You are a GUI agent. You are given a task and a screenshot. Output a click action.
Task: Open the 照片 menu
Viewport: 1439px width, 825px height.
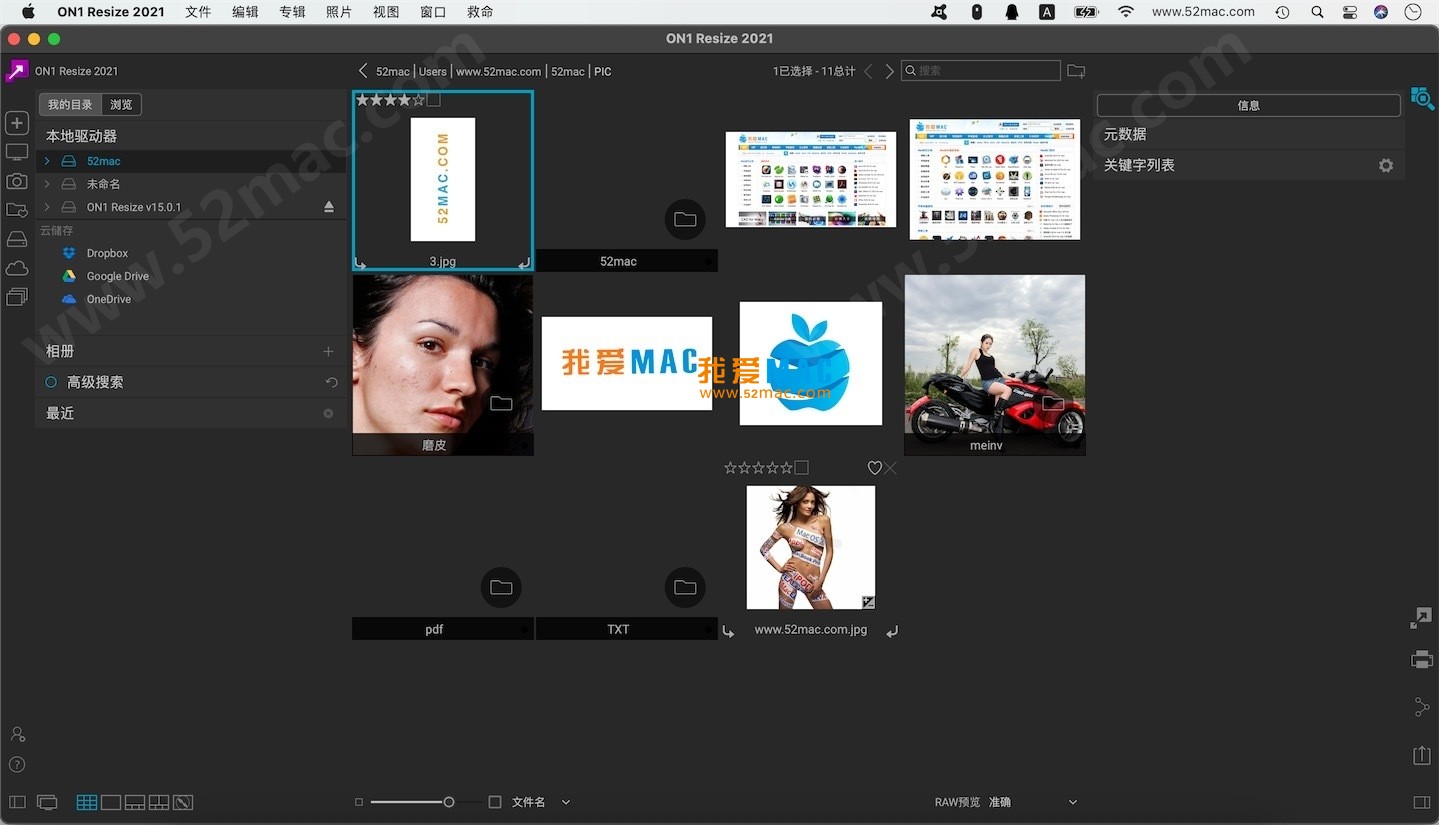point(339,12)
